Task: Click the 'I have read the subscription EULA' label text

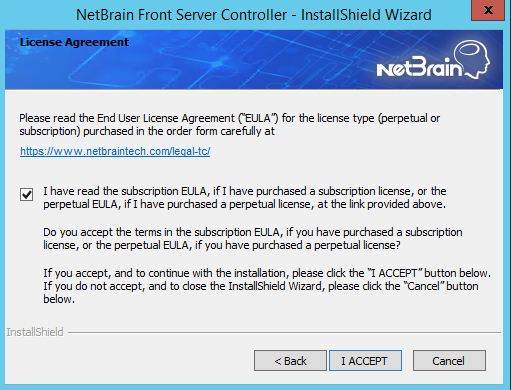Action: (245, 198)
